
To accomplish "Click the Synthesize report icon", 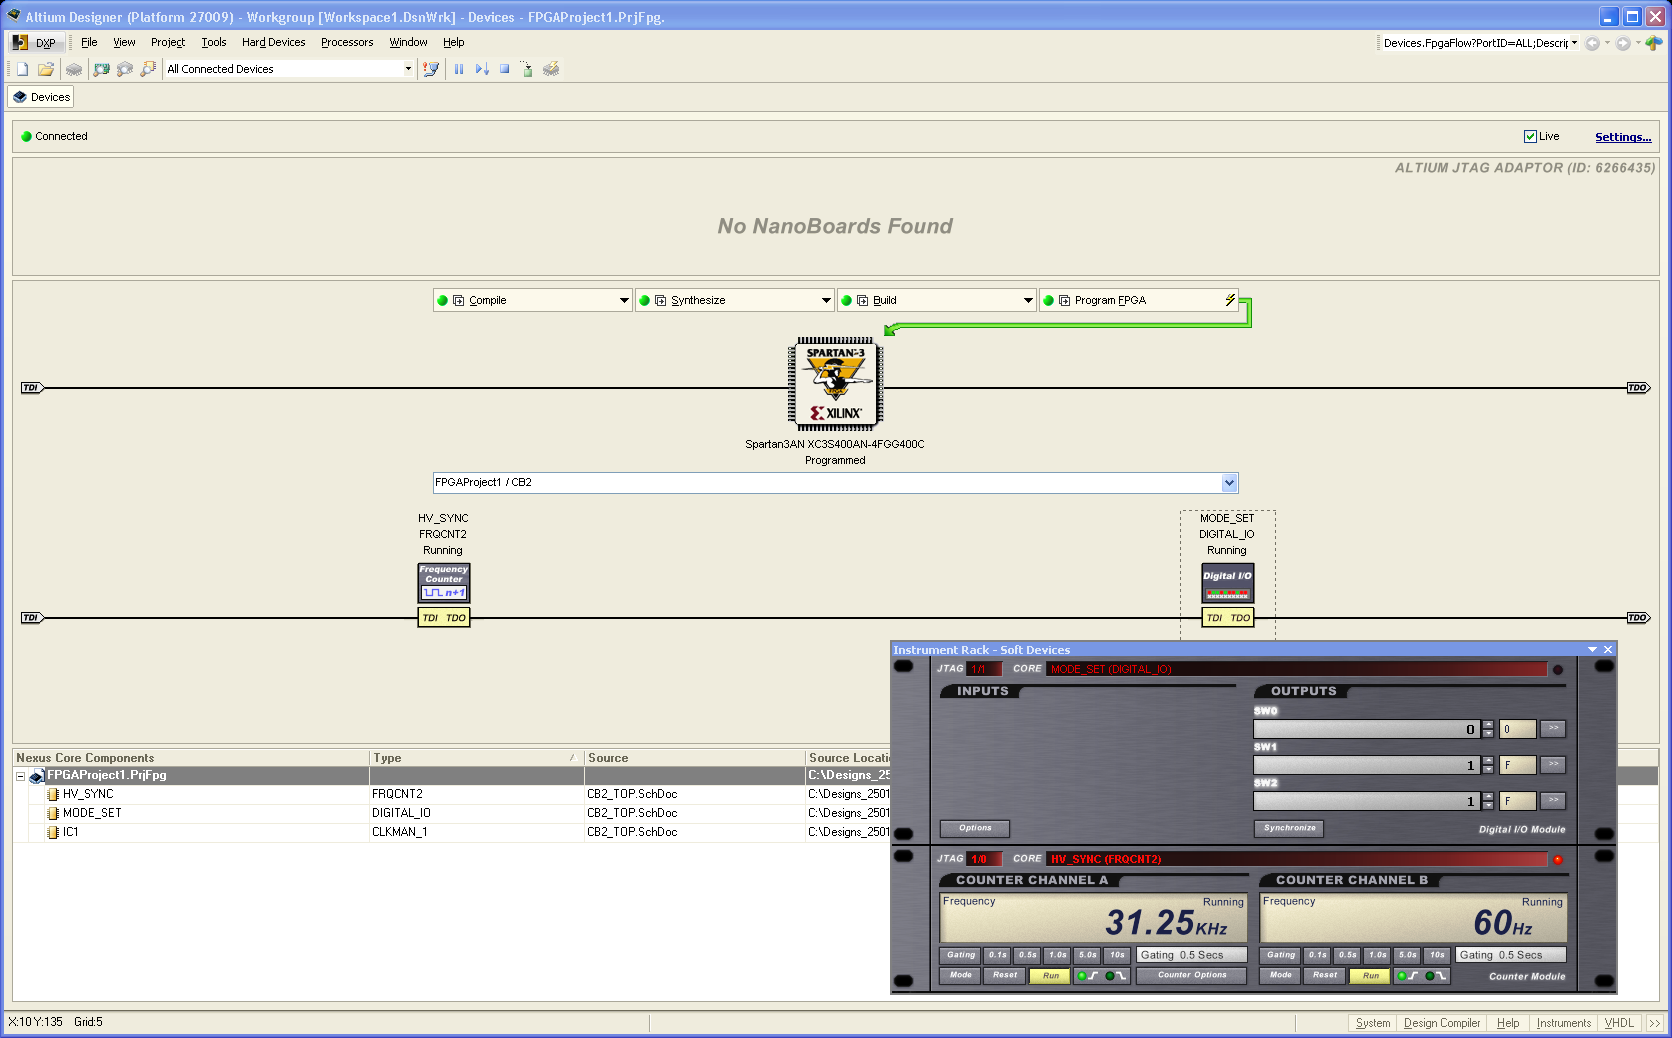I will (x=661, y=300).
